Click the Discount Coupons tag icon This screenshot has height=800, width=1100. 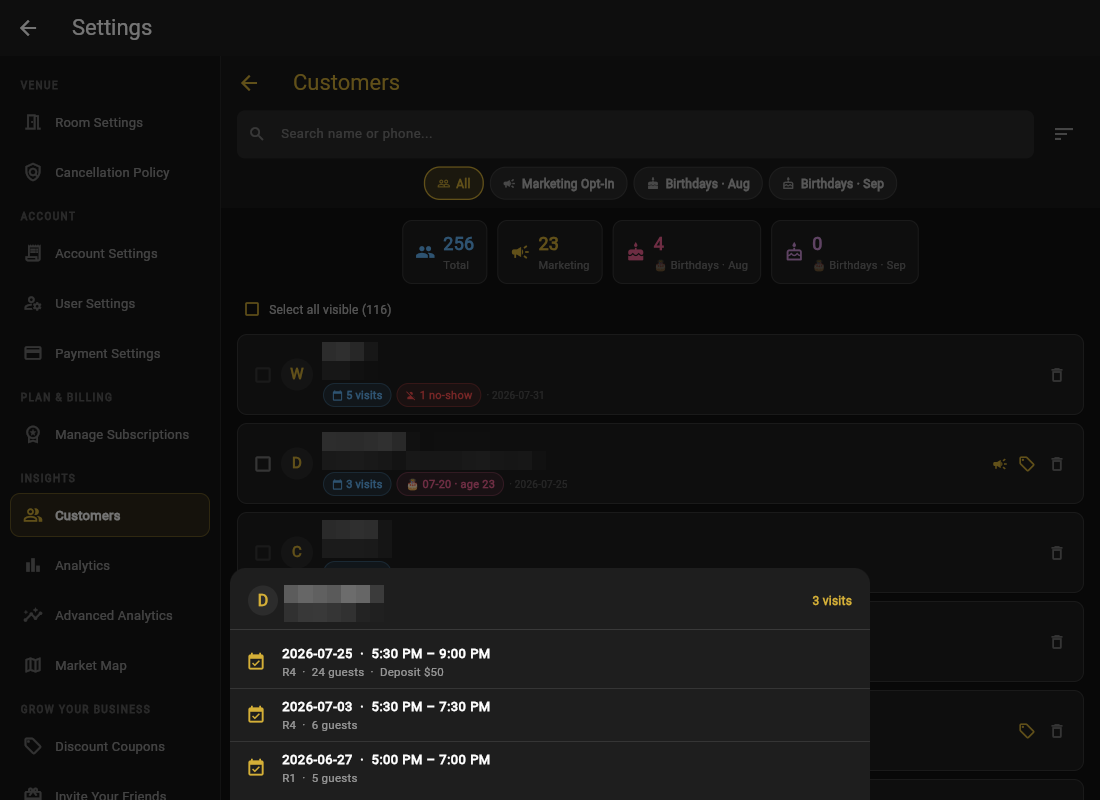[x=33, y=746]
